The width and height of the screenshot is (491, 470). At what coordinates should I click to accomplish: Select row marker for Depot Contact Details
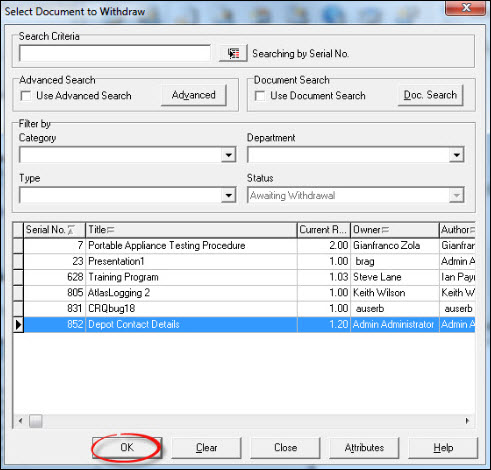coord(18,324)
